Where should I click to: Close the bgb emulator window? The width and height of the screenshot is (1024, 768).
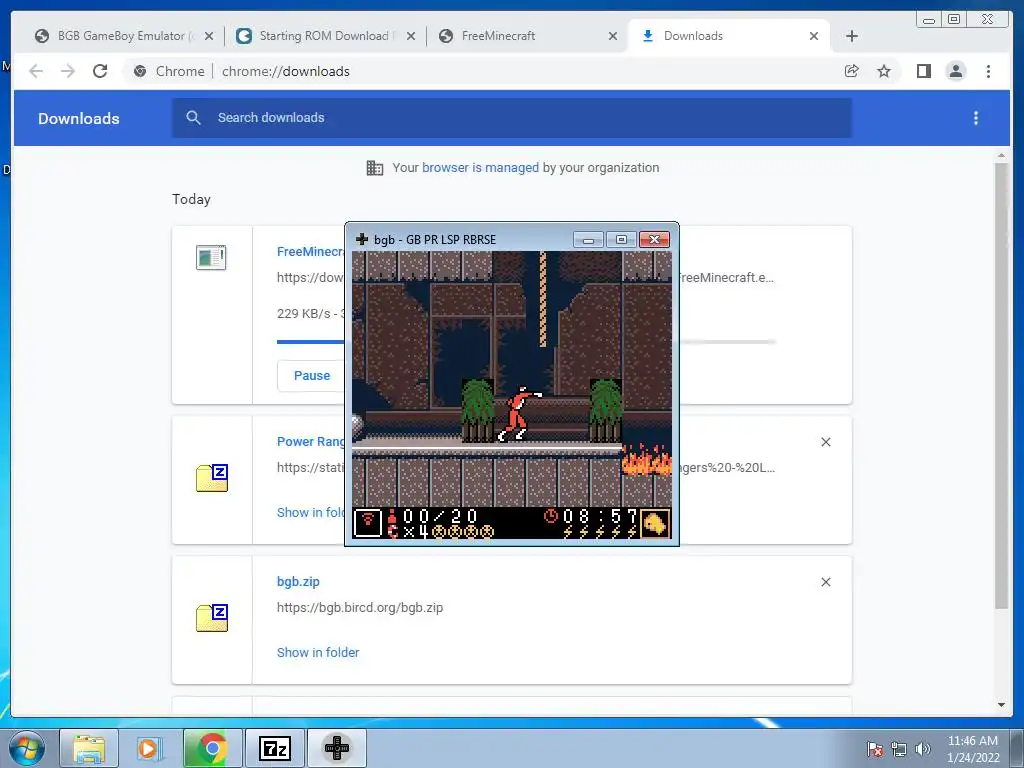tap(654, 240)
